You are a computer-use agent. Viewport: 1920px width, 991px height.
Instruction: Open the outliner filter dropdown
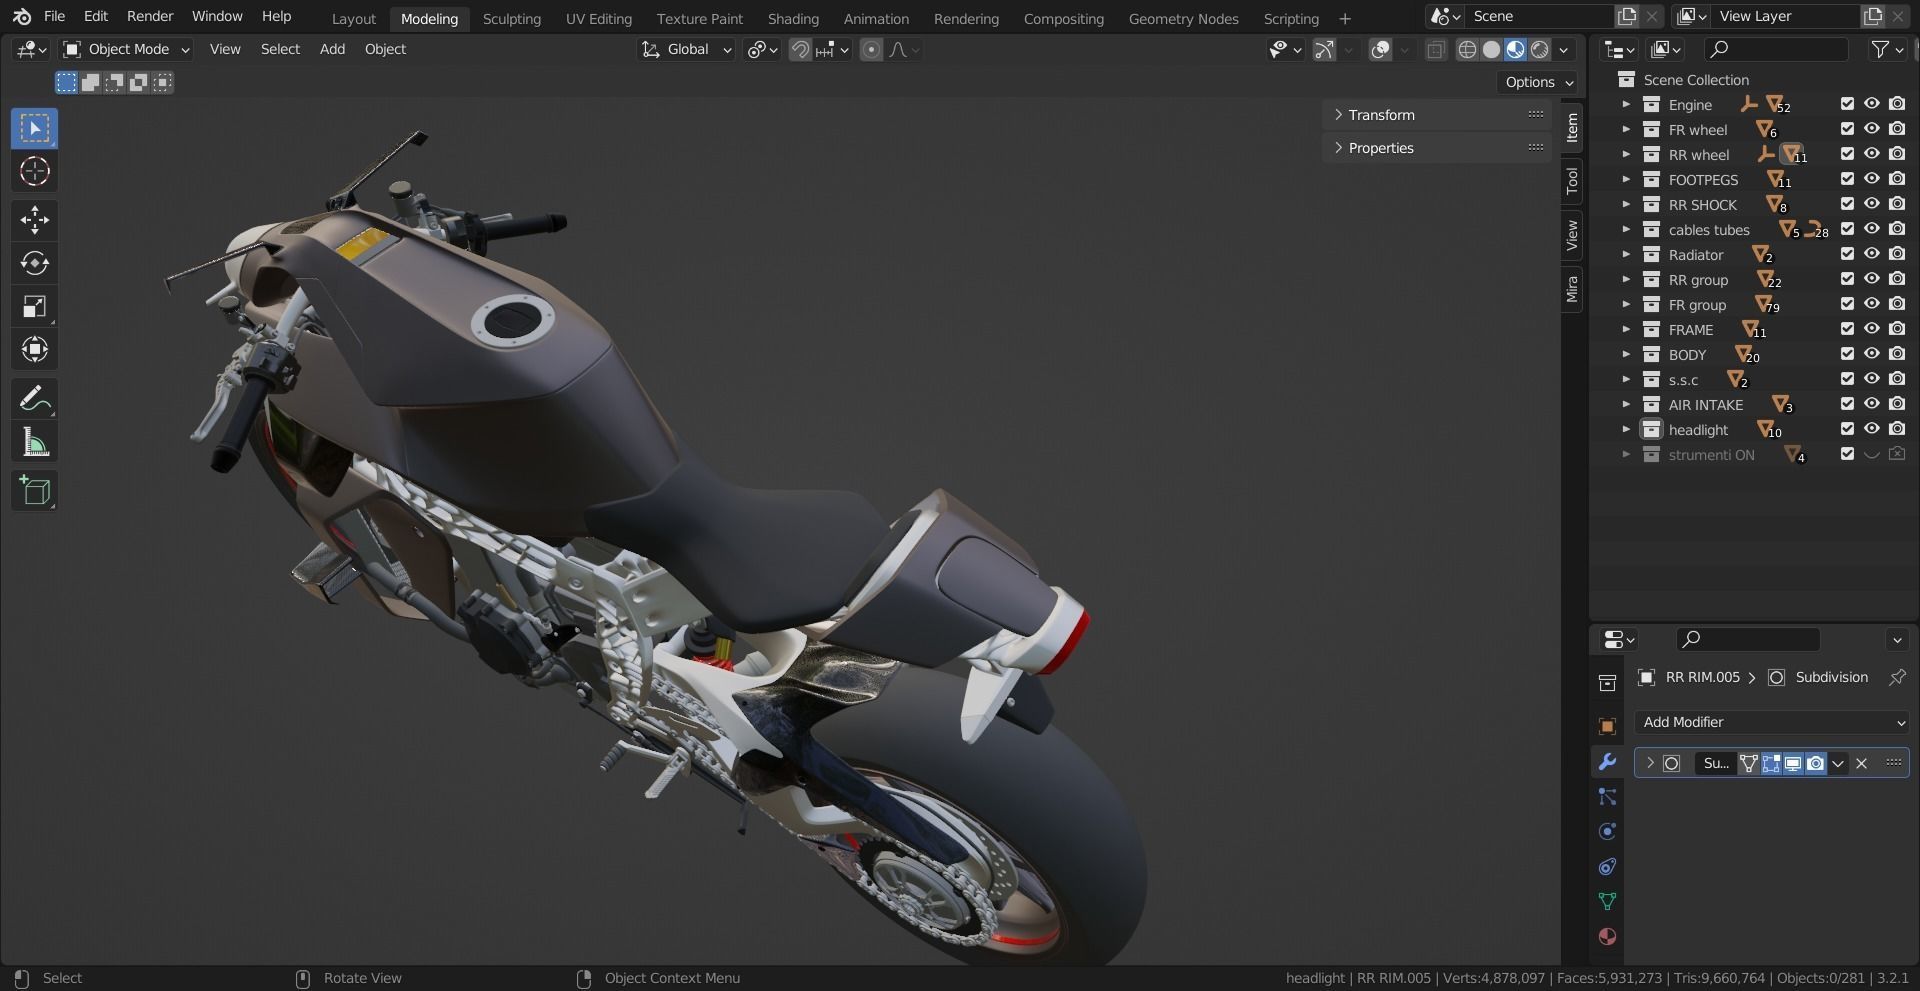coord(1886,49)
